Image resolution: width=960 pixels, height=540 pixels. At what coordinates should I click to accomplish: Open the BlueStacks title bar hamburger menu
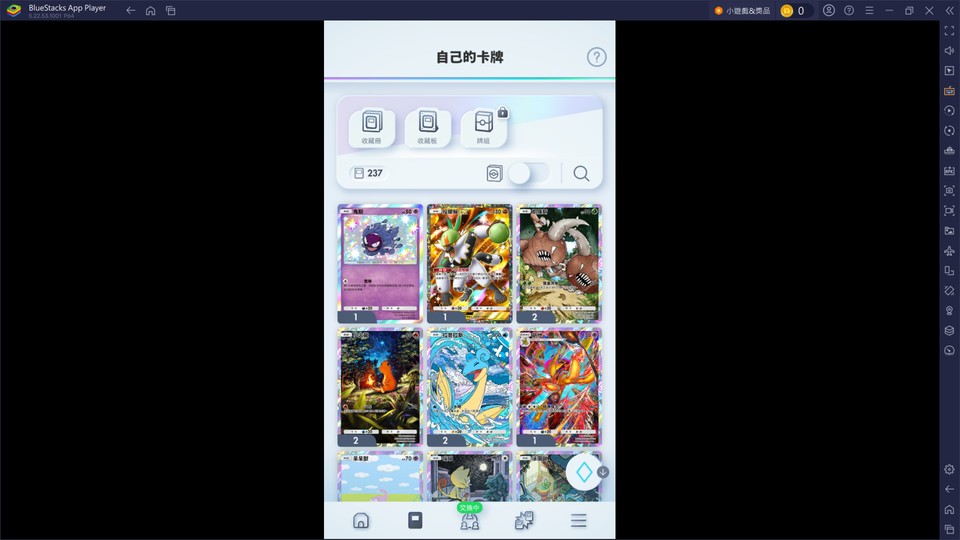[x=869, y=10]
